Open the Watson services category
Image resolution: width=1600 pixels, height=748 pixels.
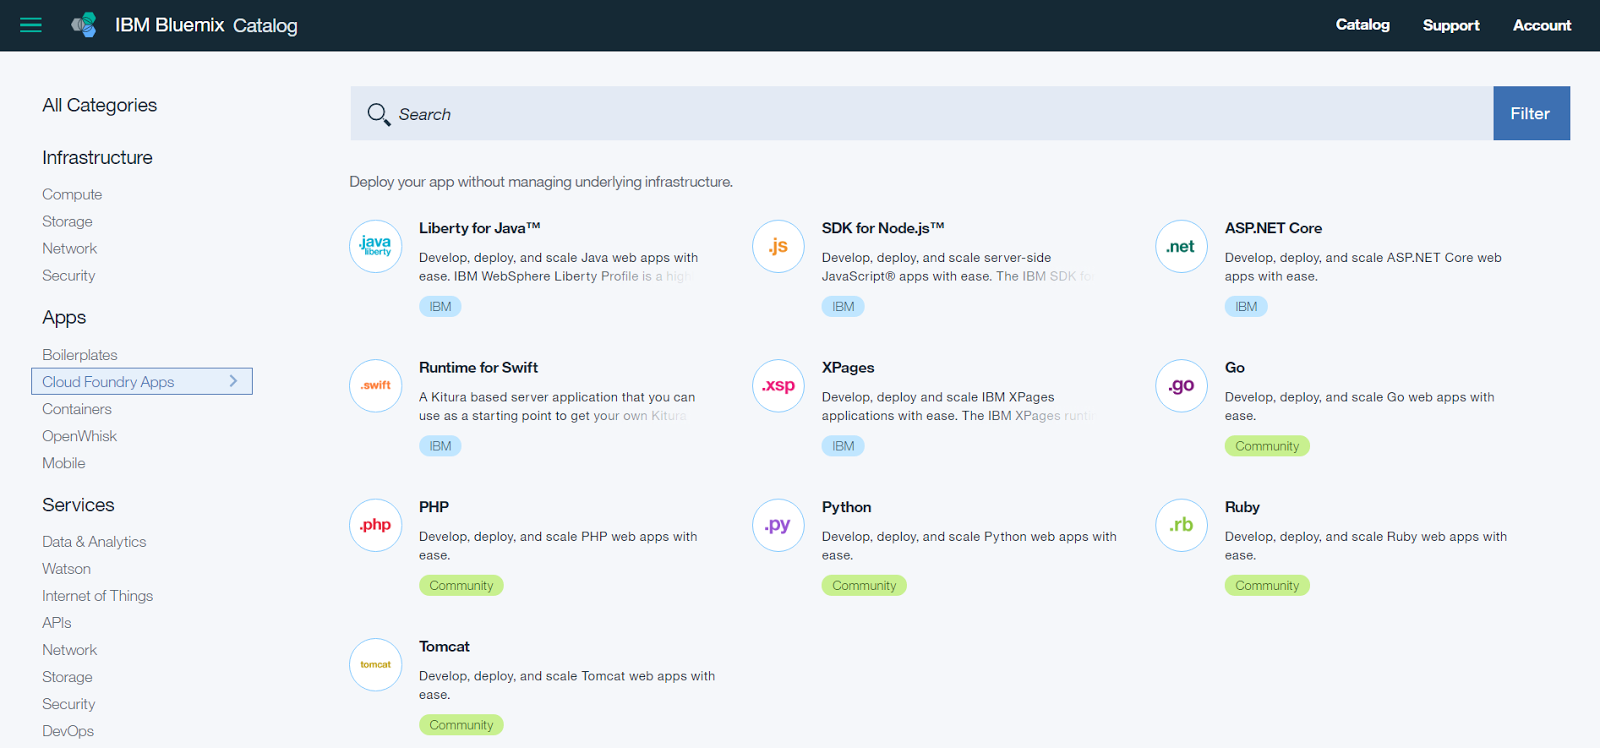click(66, 568)
